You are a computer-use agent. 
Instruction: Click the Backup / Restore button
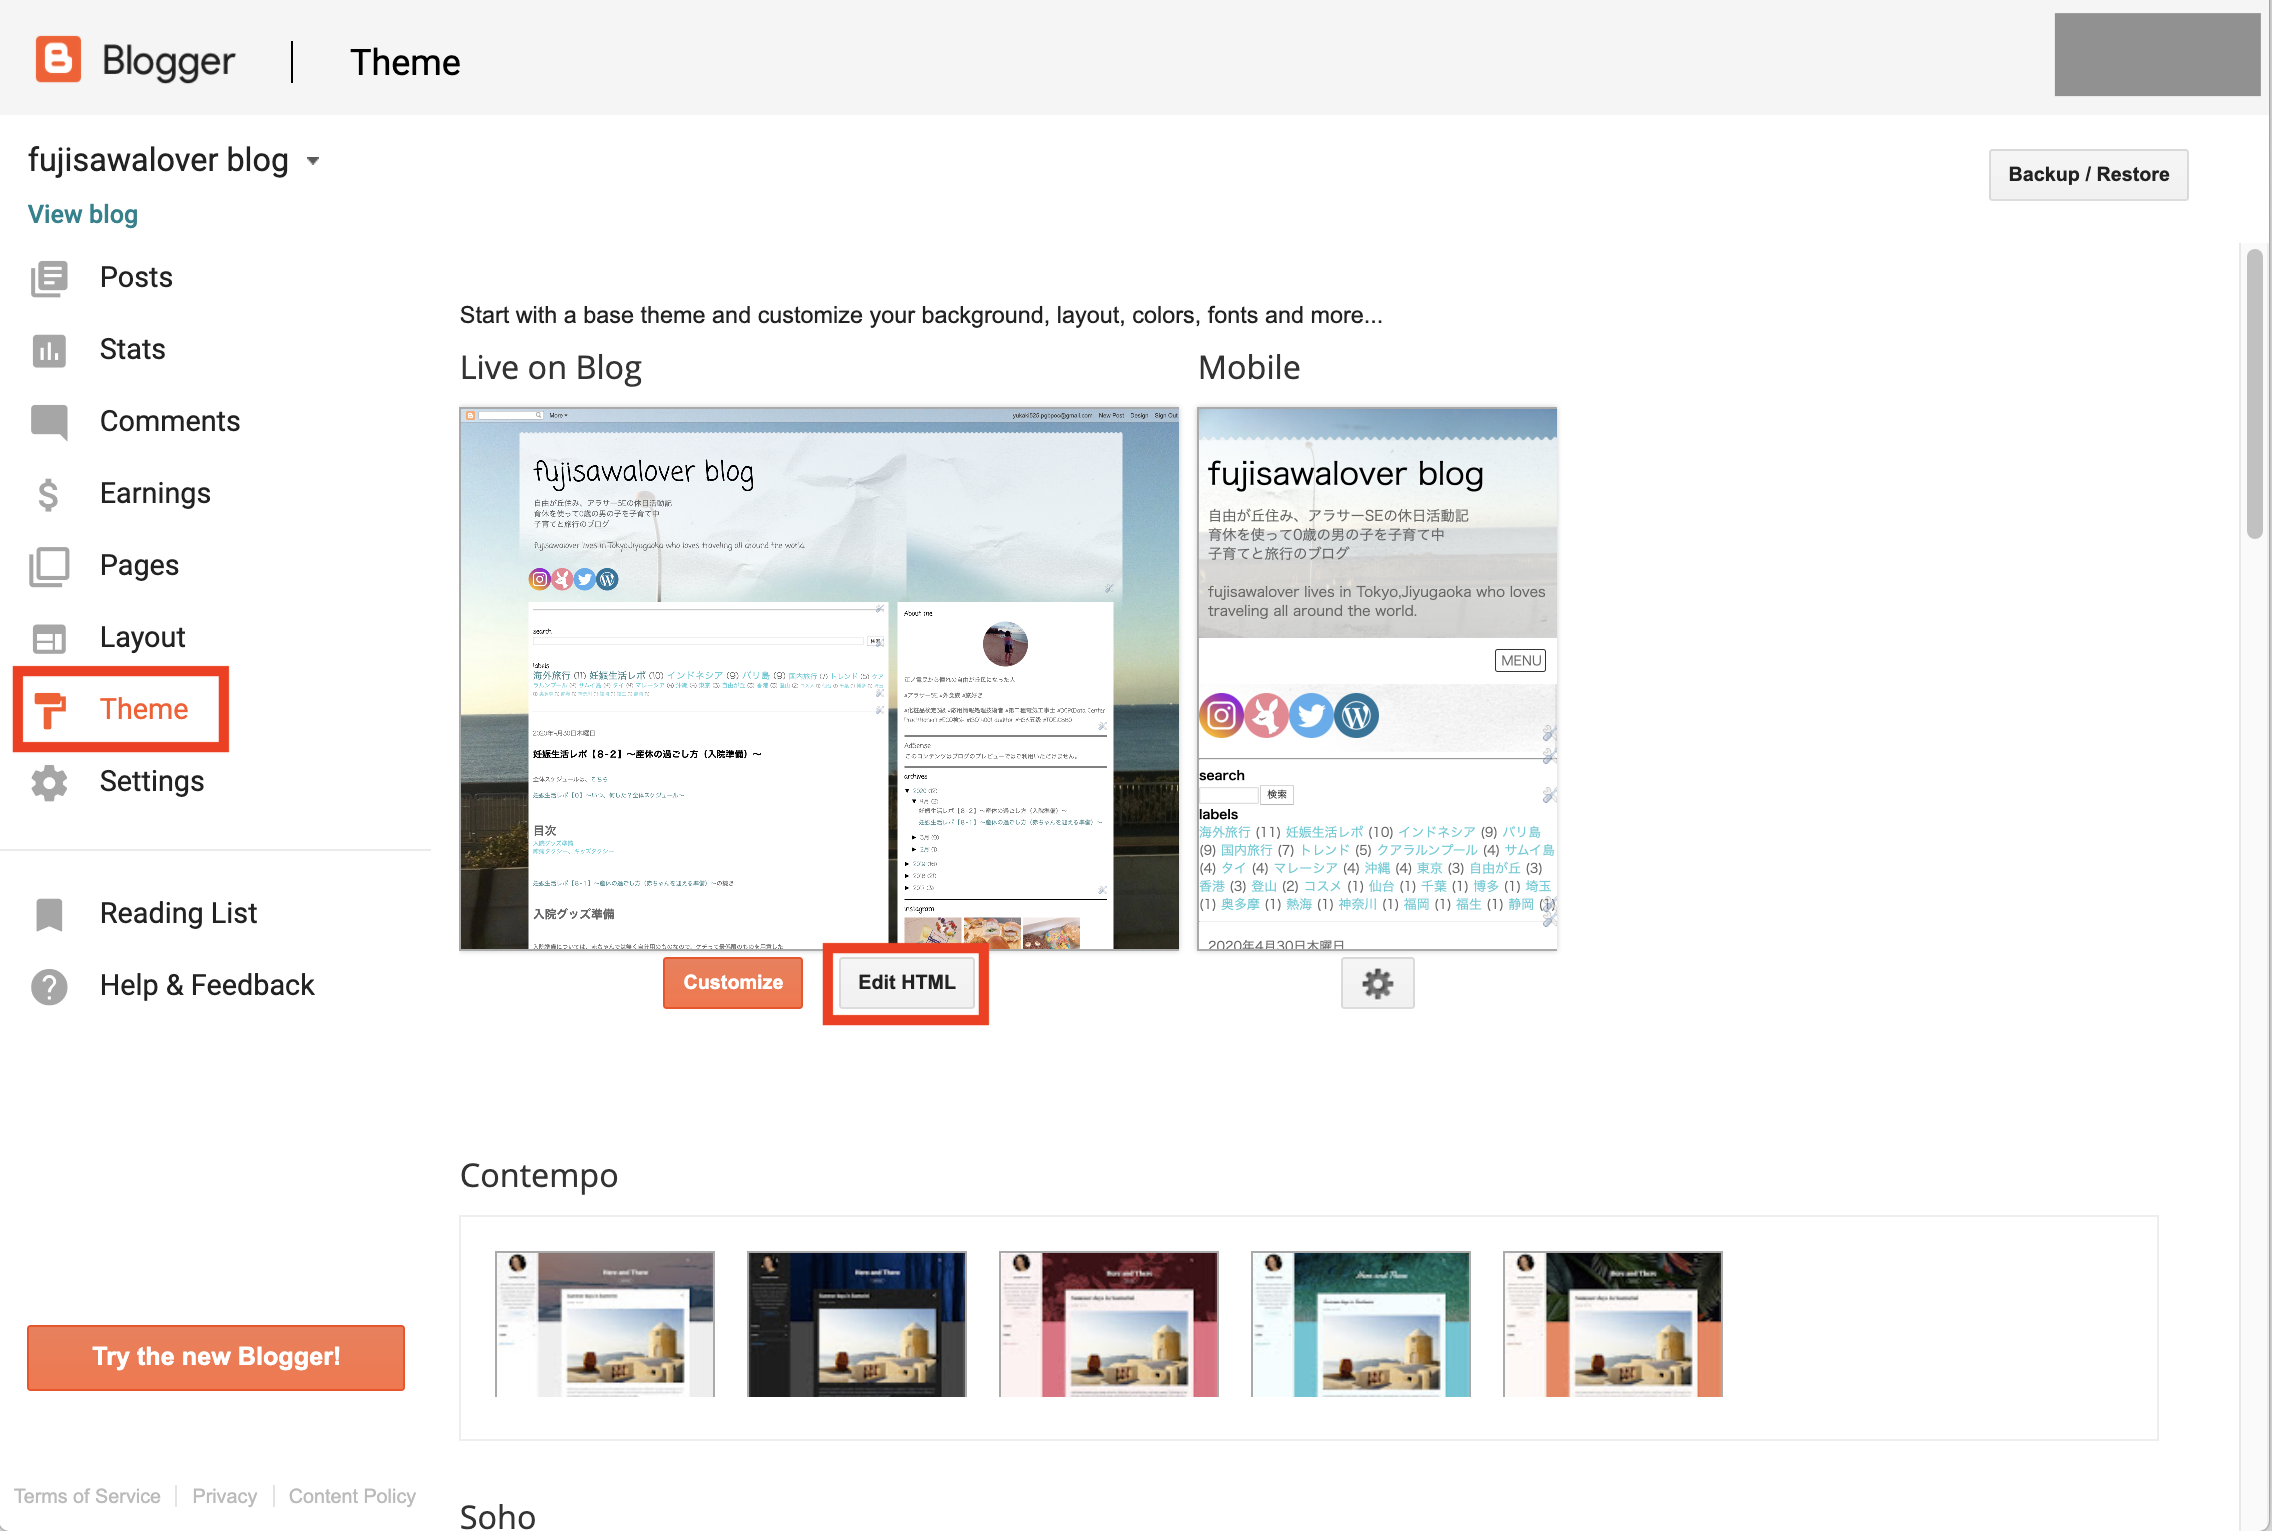pyautogui.click(x=2088, y=175)
